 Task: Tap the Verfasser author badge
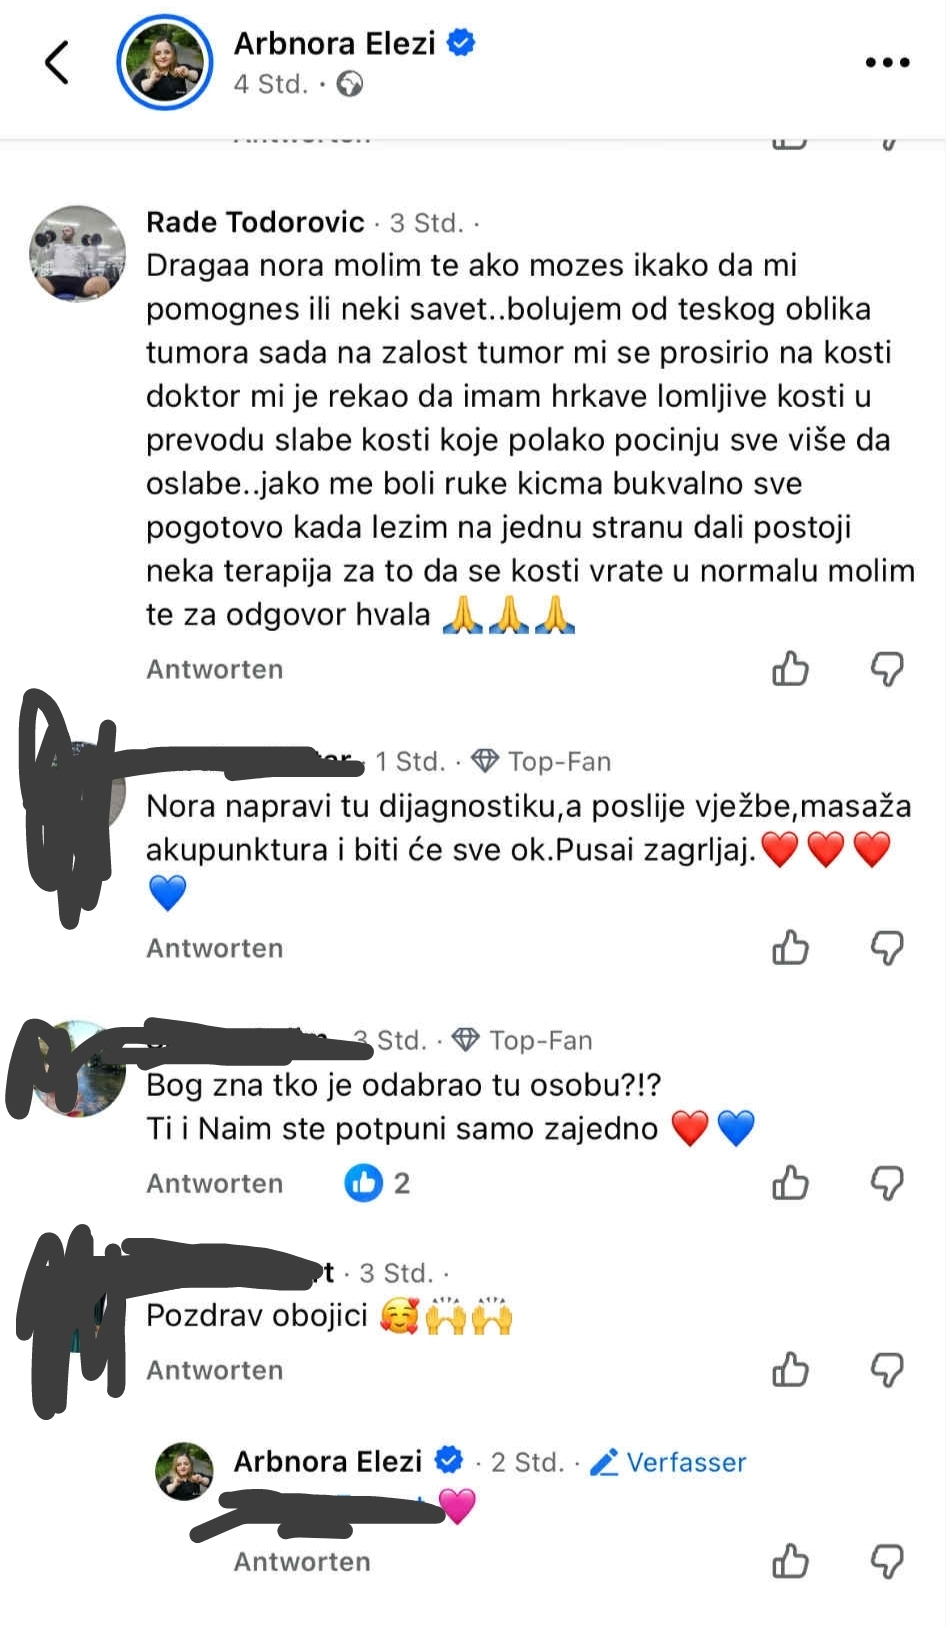668,1462
